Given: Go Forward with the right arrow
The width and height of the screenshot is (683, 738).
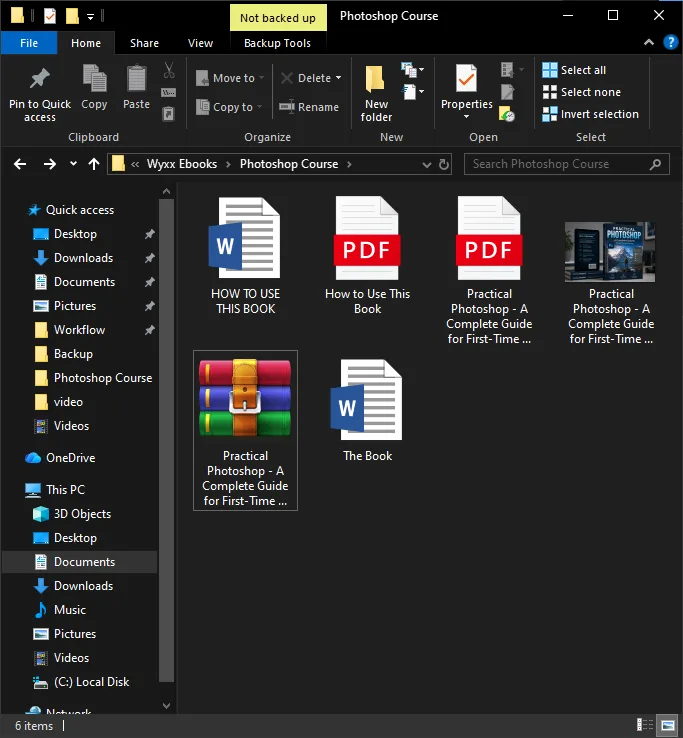Looking at the screenshot, I should 49,164.
